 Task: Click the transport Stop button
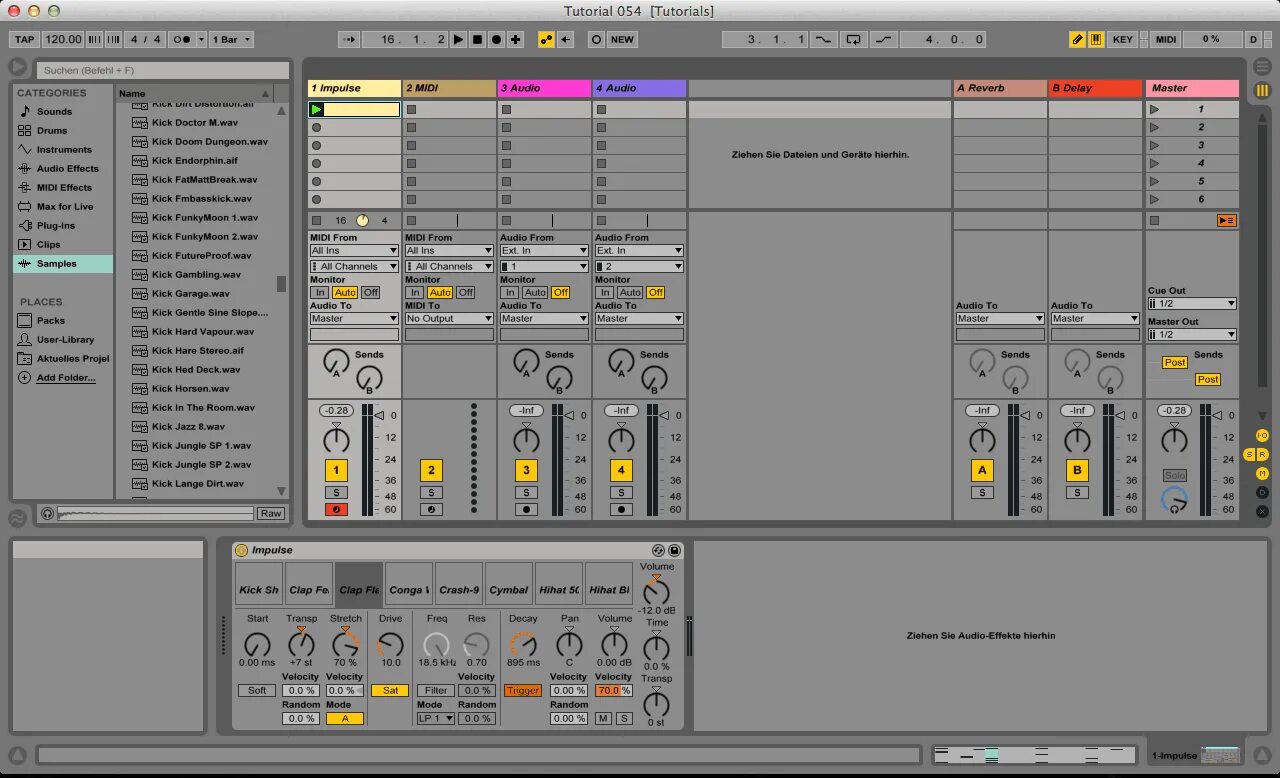pyautogui.click(x=477, y=39)
